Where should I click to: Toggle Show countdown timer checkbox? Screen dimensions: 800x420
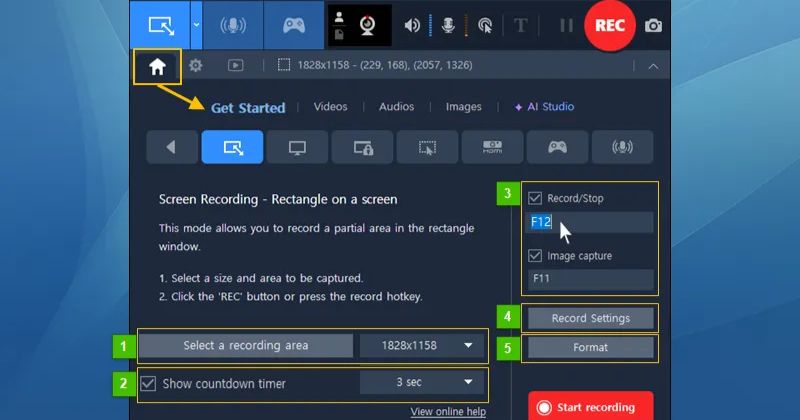pos(148,383)
